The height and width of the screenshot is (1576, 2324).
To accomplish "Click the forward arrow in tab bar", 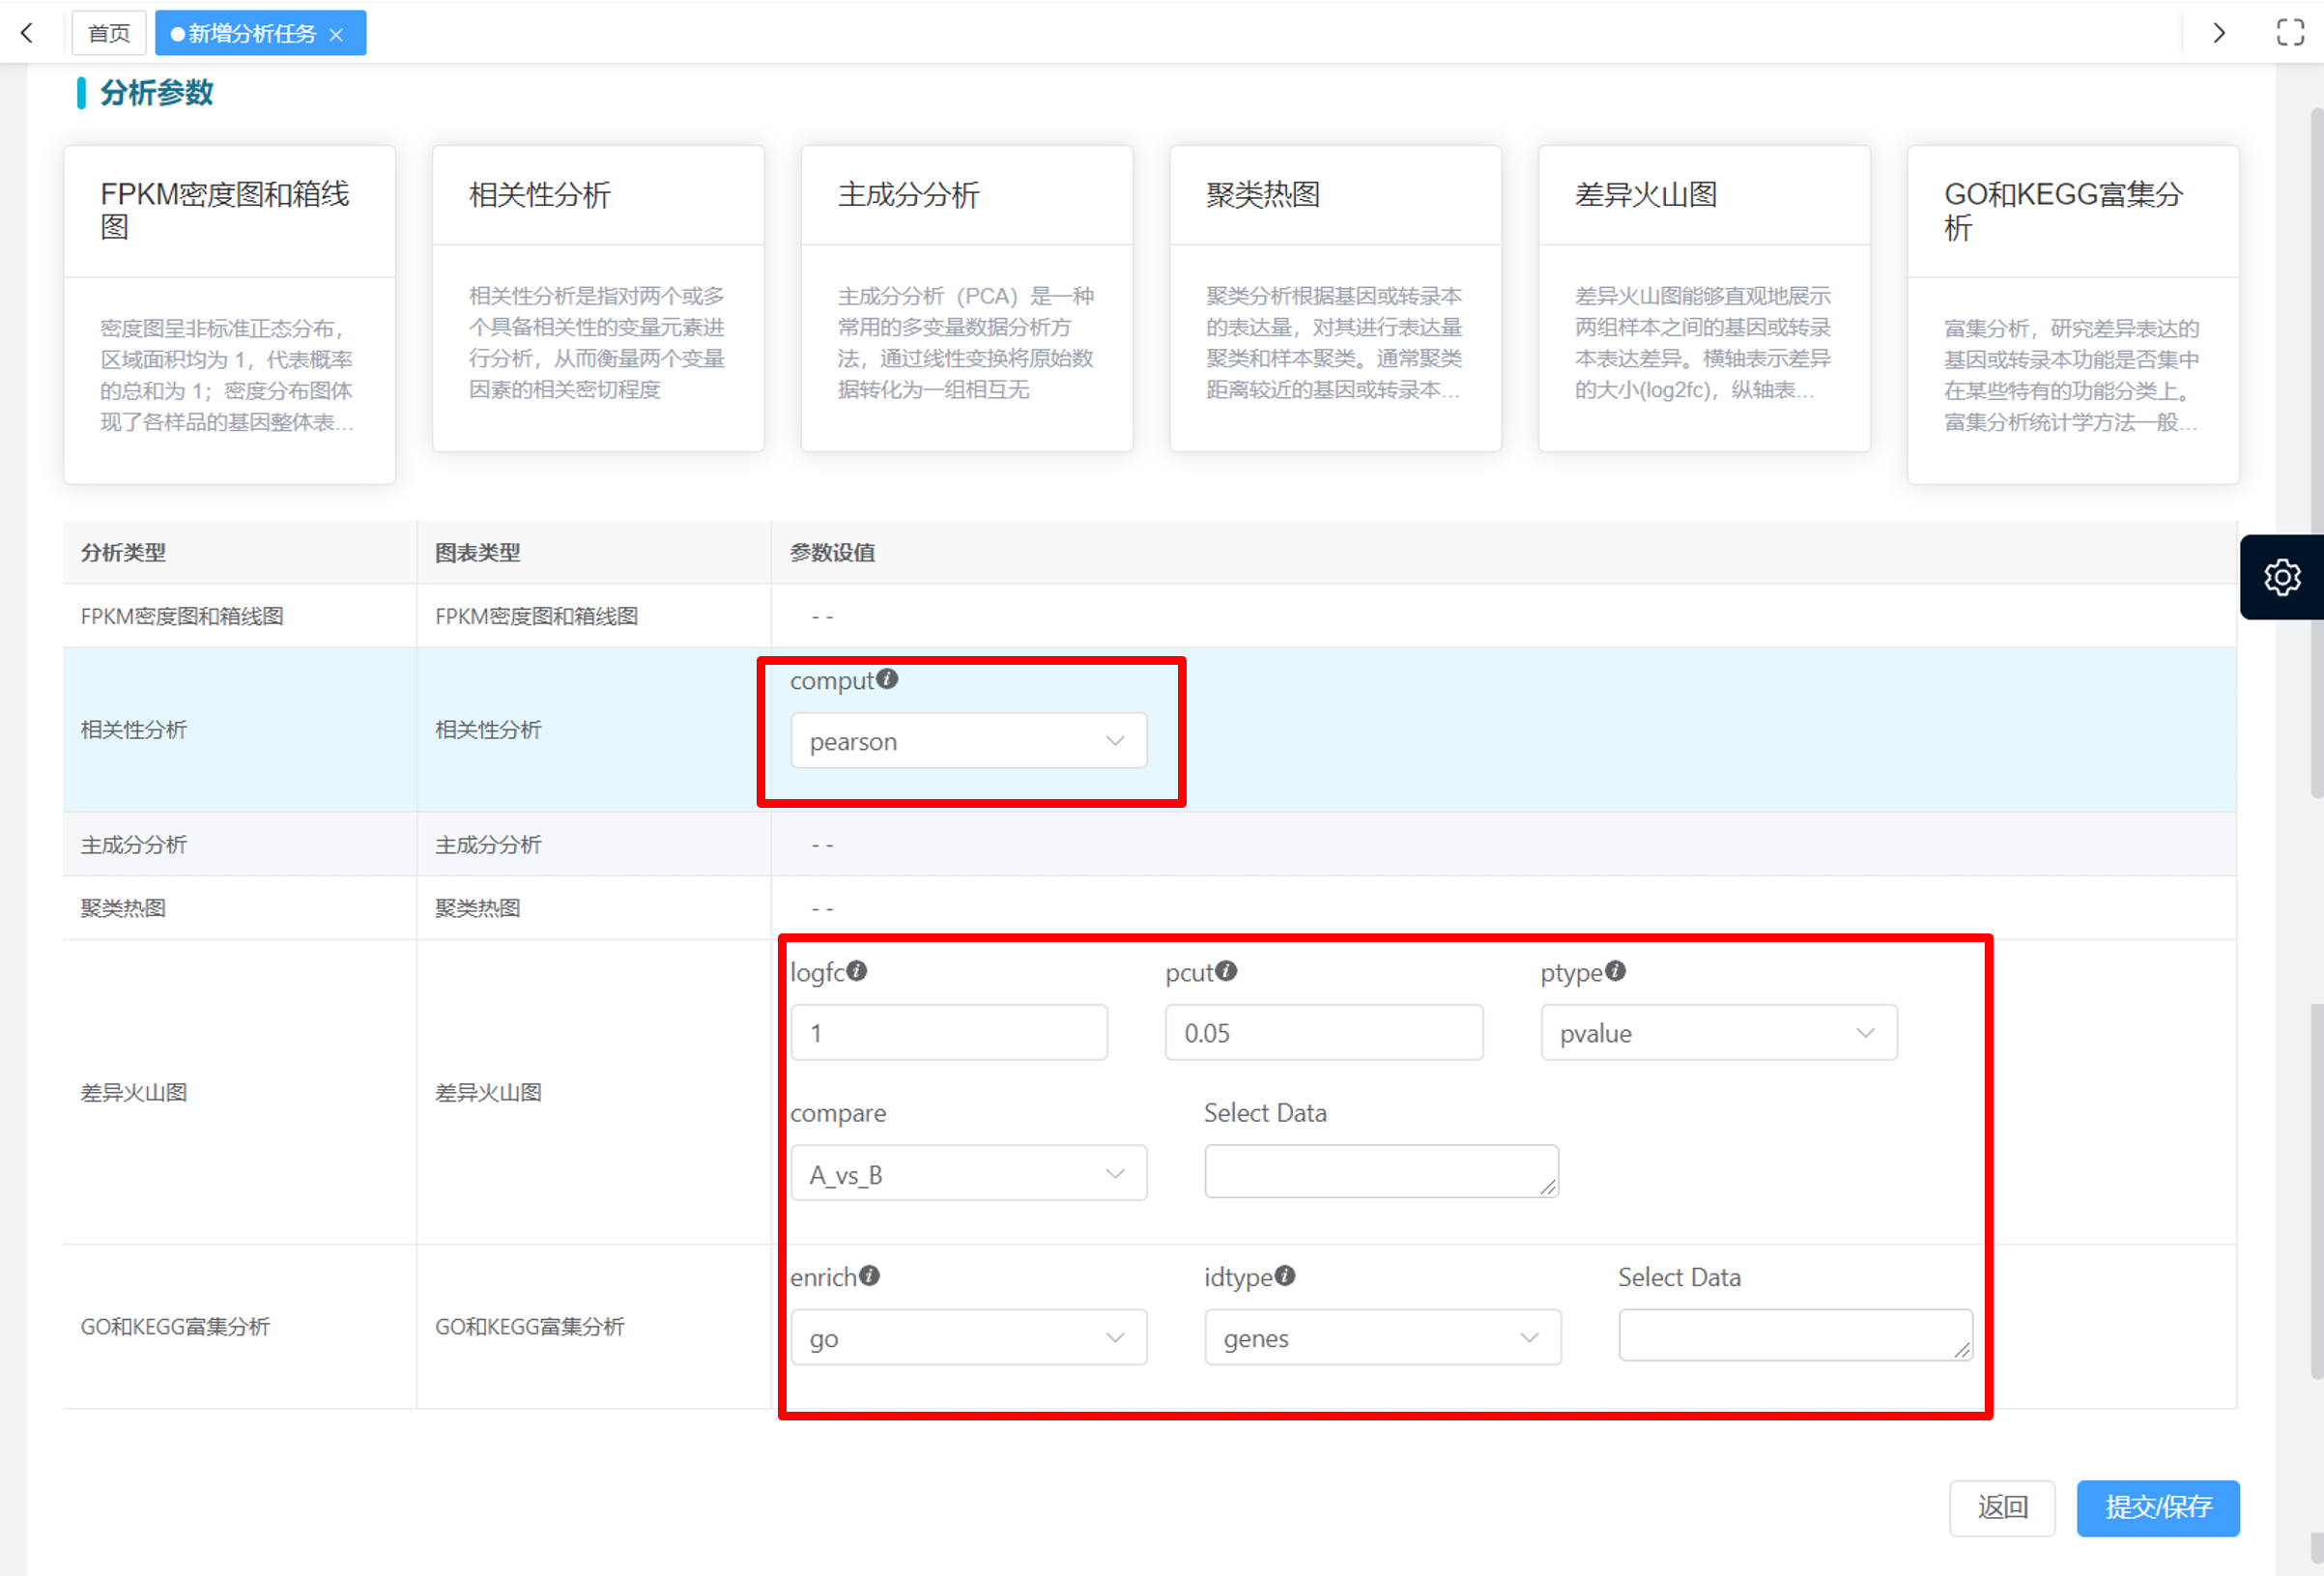I will (x=2219, y=33).
